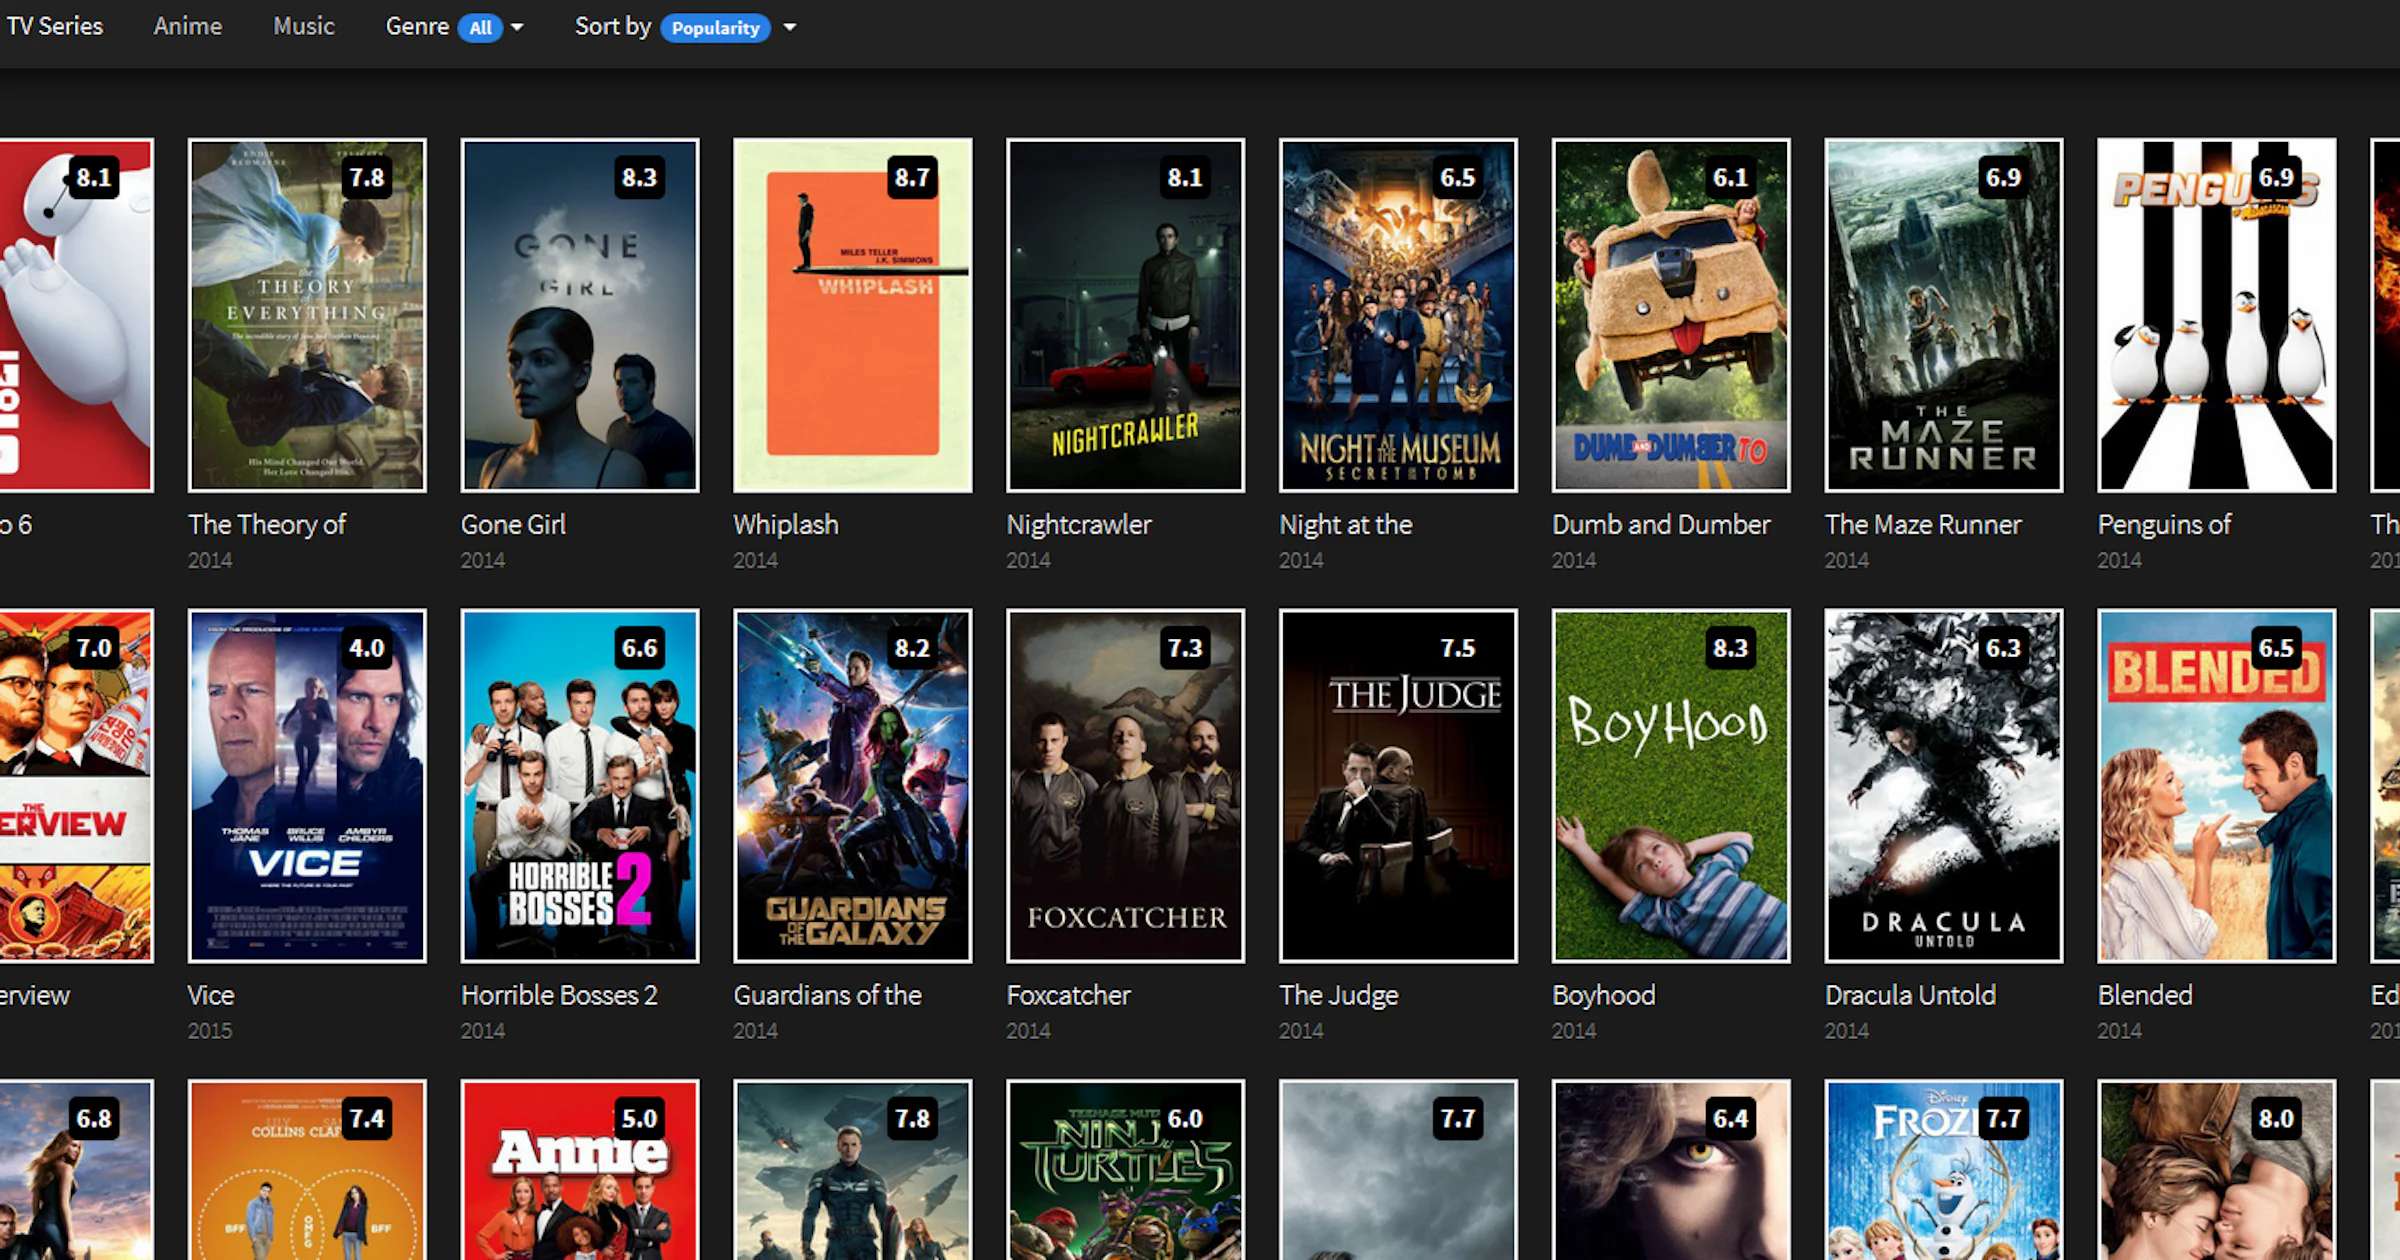Switch to the Anime tab

(188, 27)
